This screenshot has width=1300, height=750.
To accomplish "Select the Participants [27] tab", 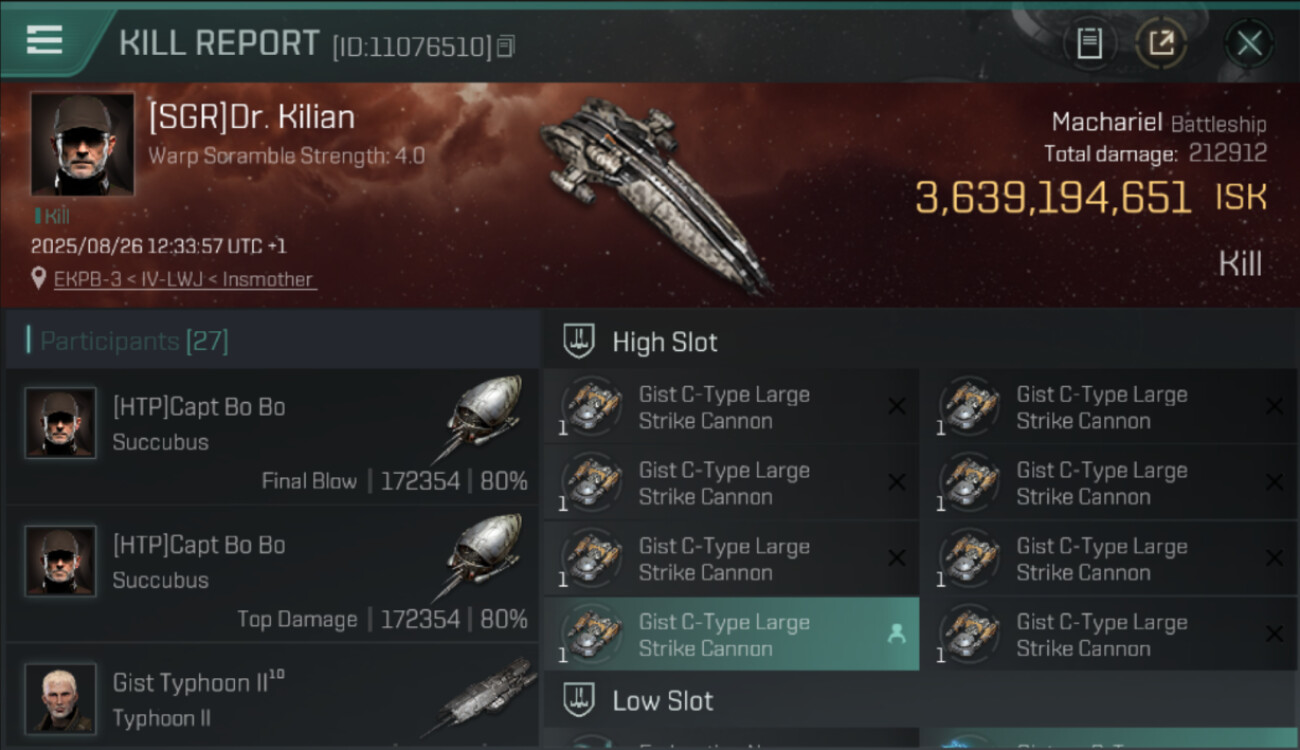I will [x=134, y=341].
